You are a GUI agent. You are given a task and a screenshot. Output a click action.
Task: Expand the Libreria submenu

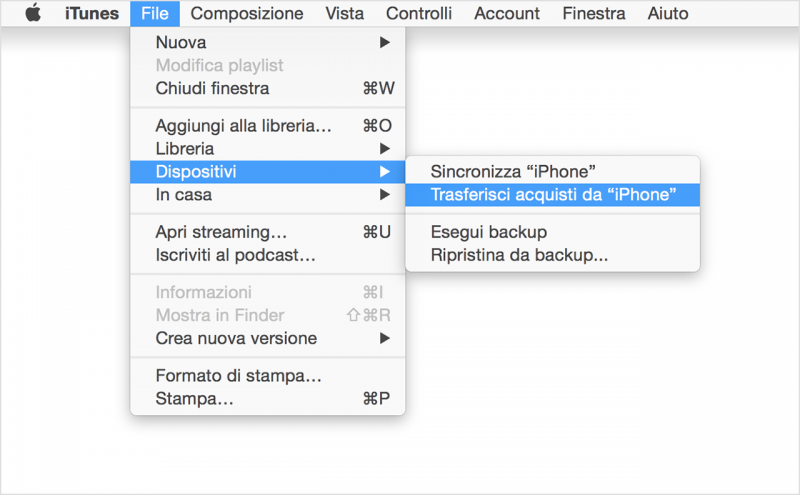(268, 148)
